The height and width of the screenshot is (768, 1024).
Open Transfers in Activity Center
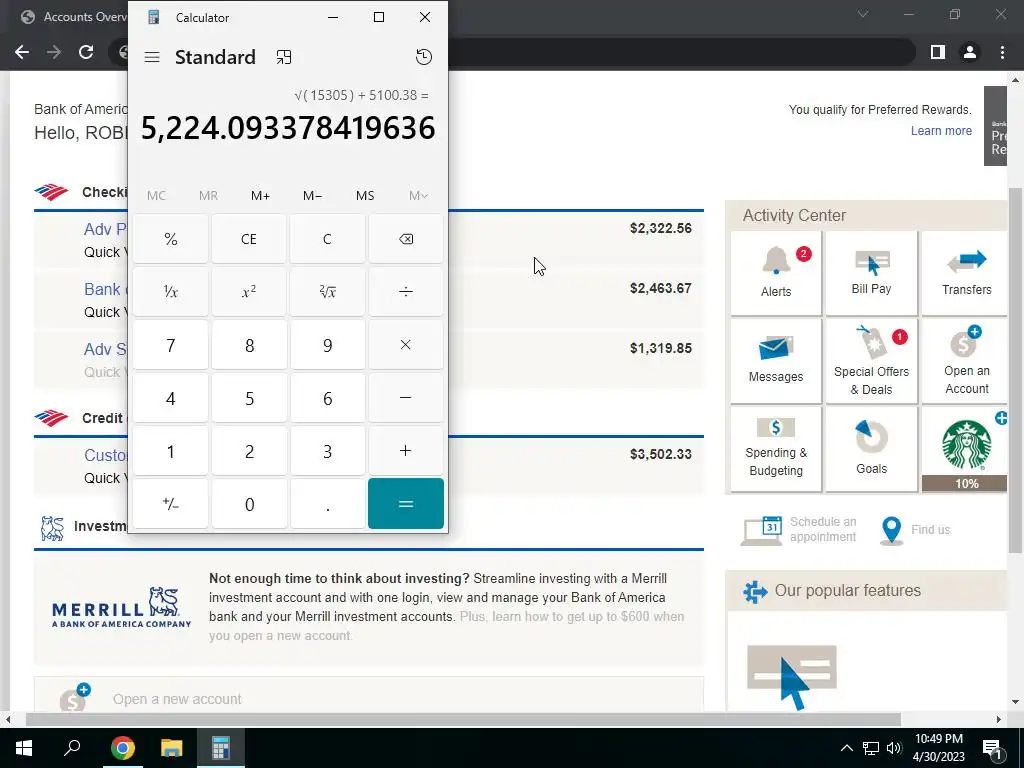click(966, 273)
